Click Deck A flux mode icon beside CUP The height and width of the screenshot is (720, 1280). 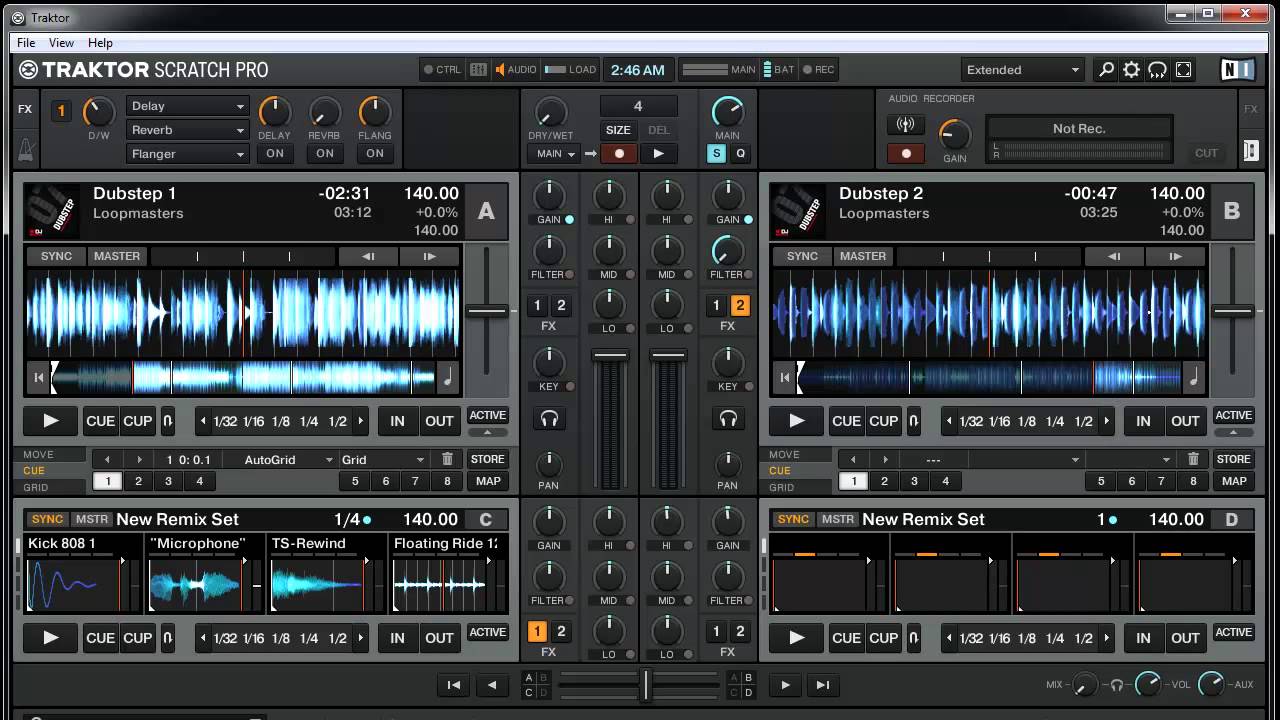[x=167, y=421]
